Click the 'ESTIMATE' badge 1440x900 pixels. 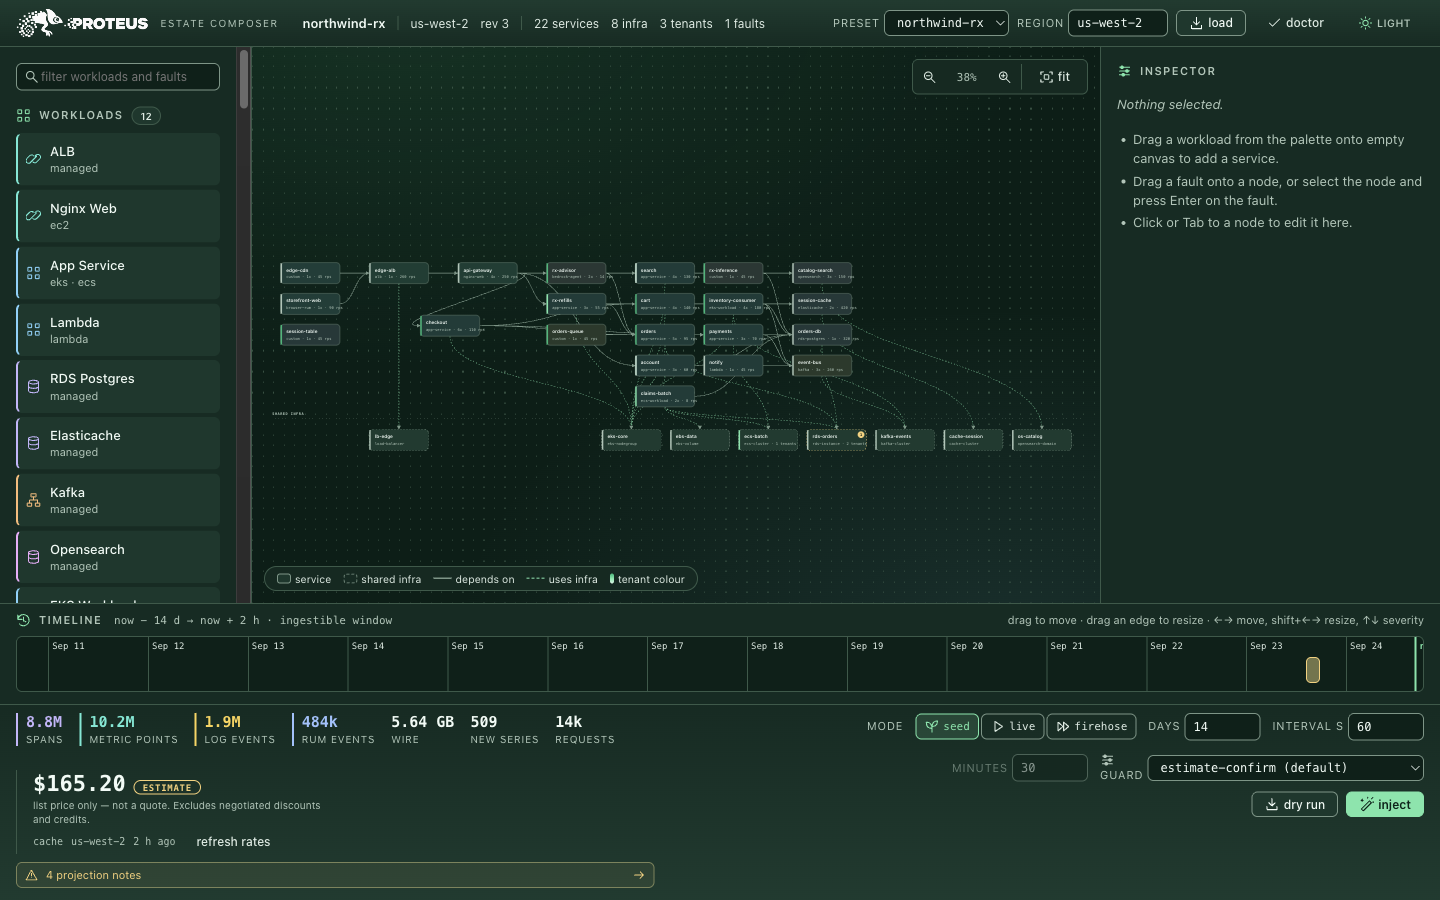click(167, 787)
